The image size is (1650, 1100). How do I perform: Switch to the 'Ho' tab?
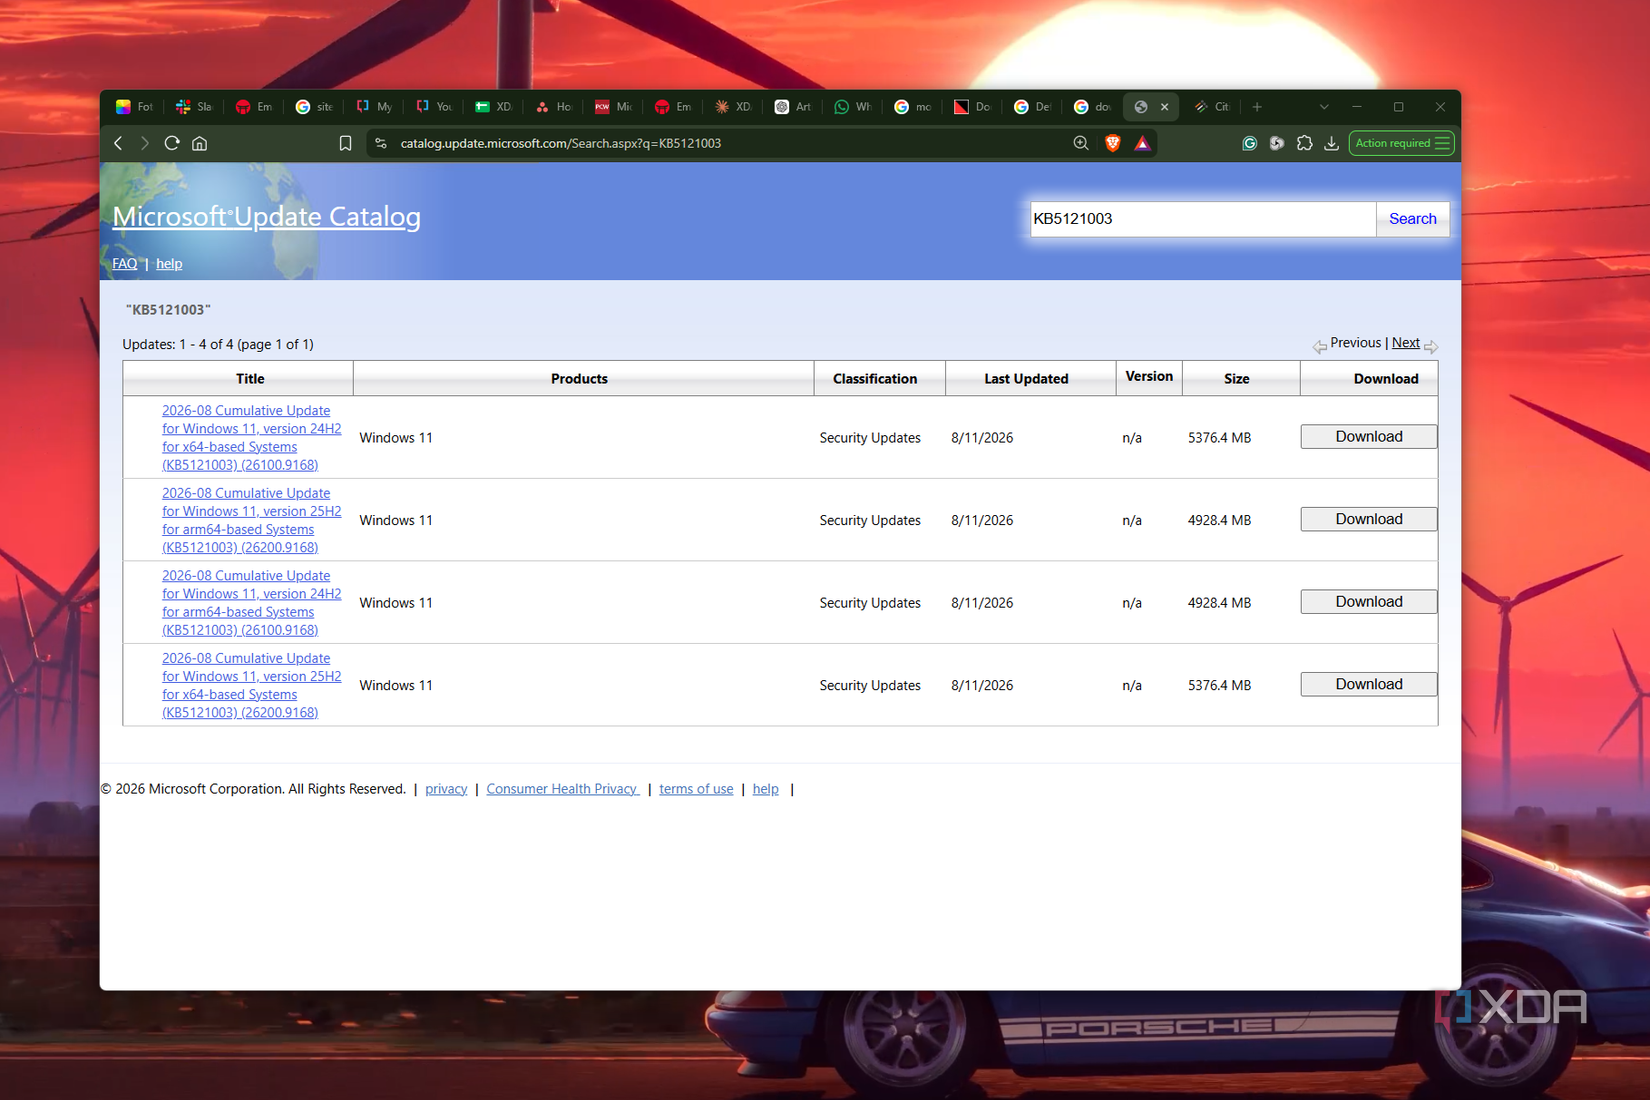tap(553, 107)
